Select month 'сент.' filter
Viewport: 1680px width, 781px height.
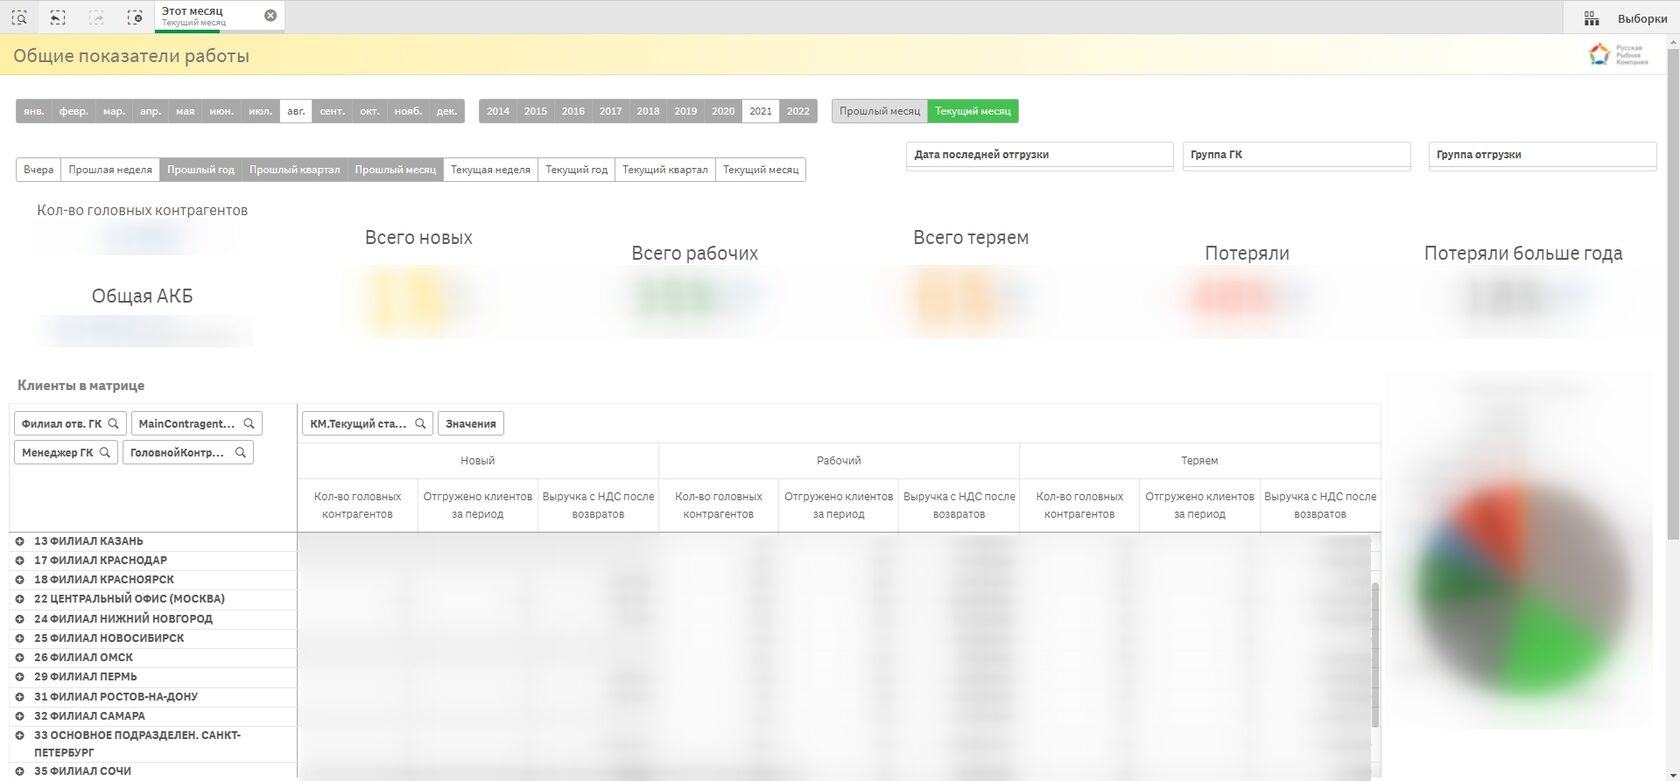click(332, 111)
